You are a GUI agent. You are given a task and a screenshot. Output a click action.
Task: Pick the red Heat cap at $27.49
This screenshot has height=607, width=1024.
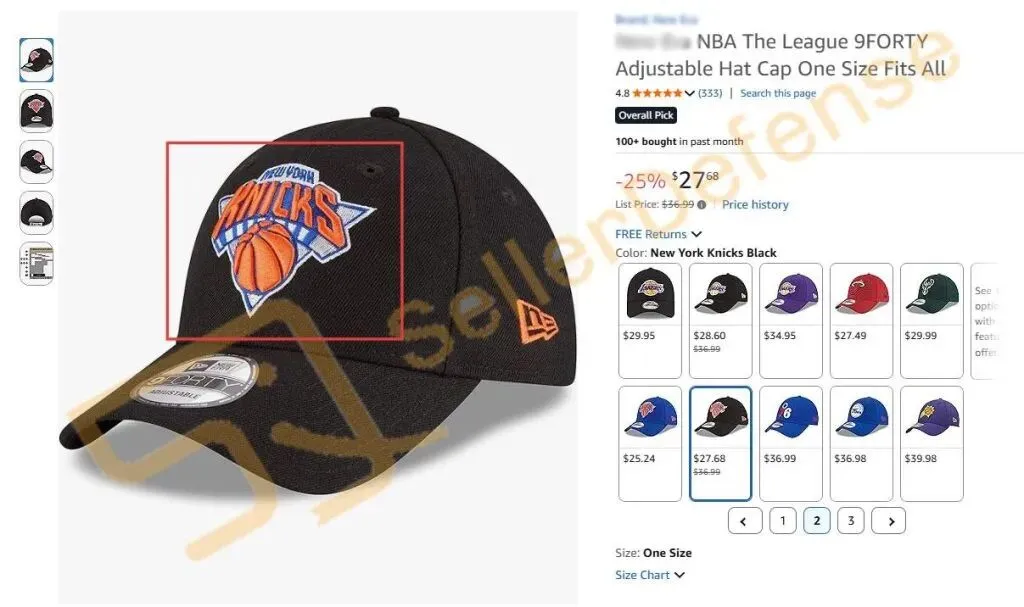coord(861,321)
